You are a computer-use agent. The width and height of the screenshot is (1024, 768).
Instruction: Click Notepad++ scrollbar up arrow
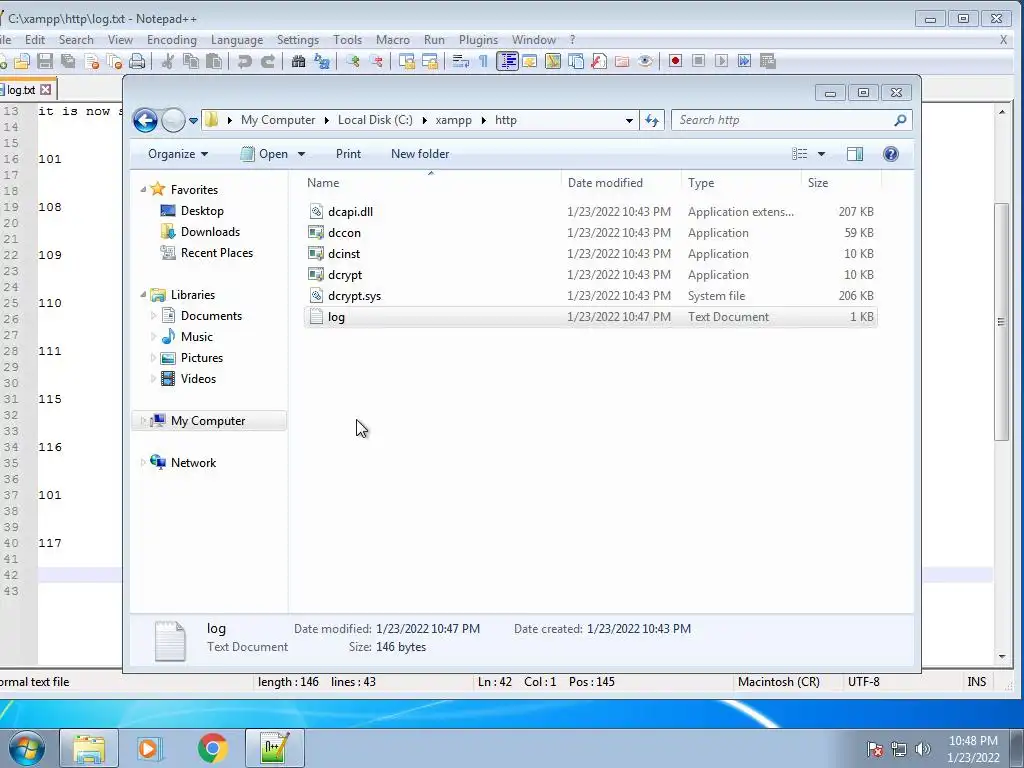tap(1002, 112)
